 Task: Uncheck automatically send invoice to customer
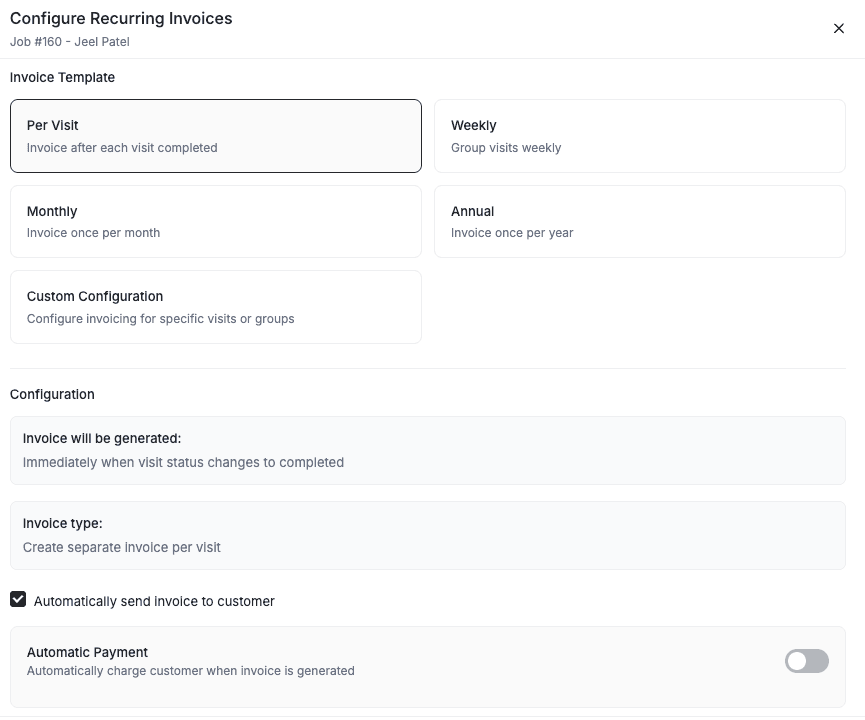click(x=18, y=600)
